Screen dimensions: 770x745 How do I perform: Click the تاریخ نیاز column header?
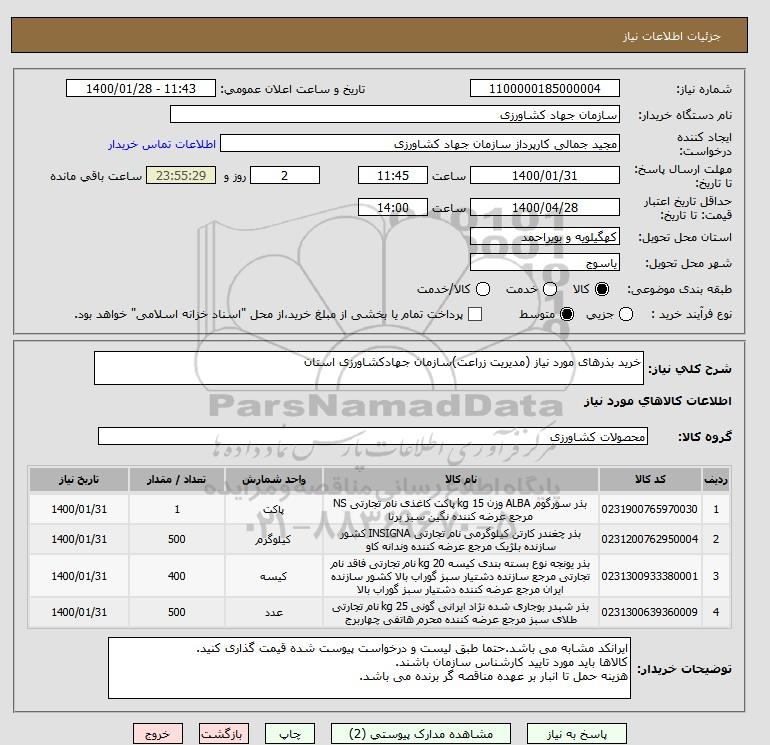point(79,479)
